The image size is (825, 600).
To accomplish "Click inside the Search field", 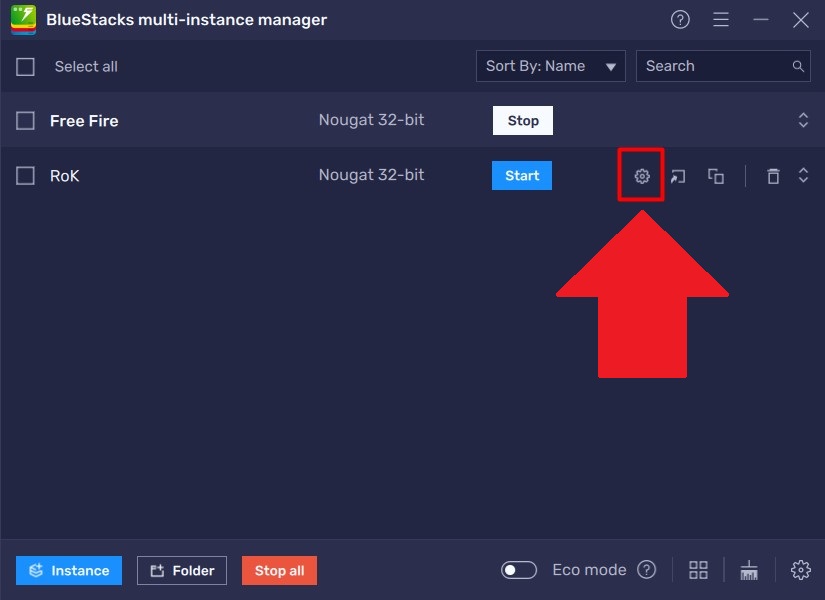I will (x=710, y=66).
